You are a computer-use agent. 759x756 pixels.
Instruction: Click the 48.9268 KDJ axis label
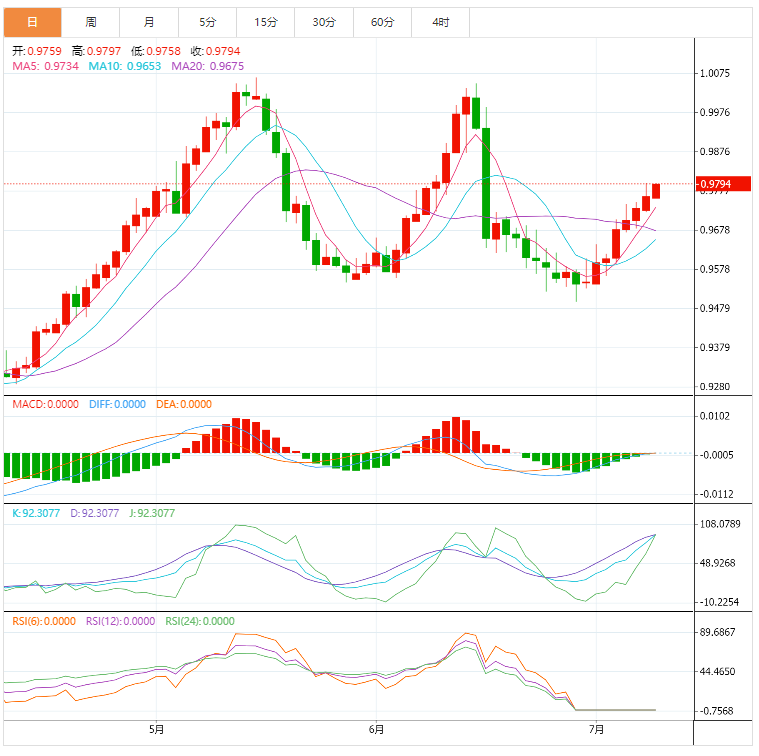tap(717, 563)
